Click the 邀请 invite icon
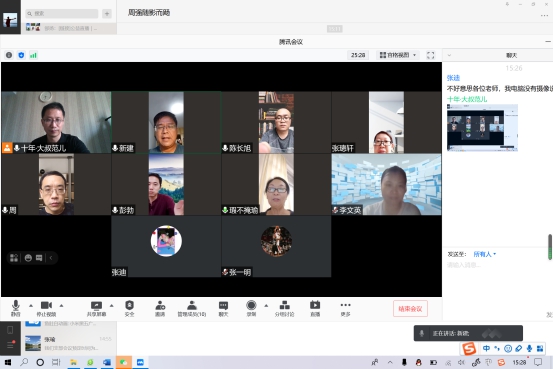Image resolution: width=553 pixels, height=369 pixels. tap(160, 308)
